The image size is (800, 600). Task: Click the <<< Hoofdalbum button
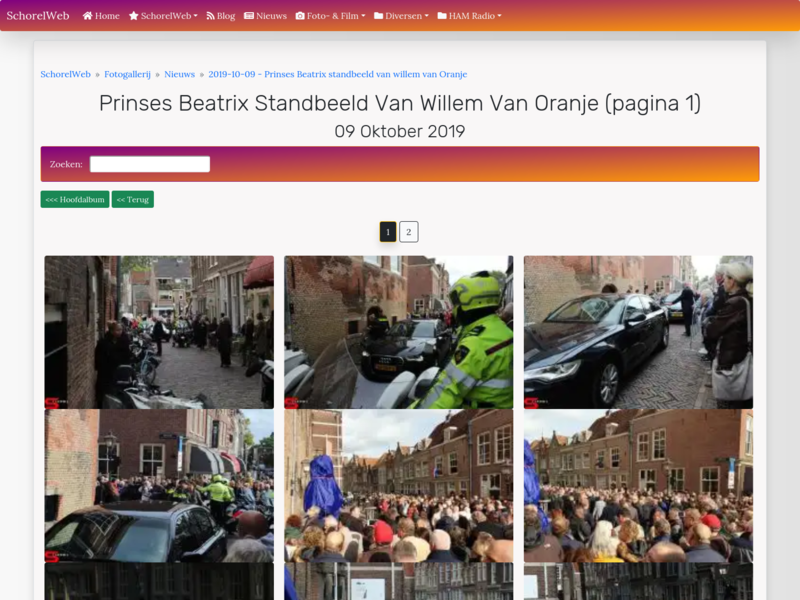[x=75, y=199]
